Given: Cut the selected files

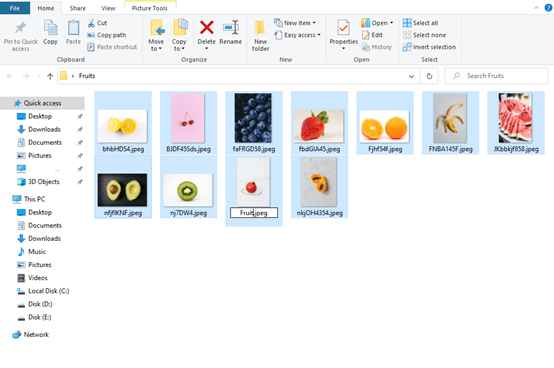Looking at the screenshot, I should (98, 23).
